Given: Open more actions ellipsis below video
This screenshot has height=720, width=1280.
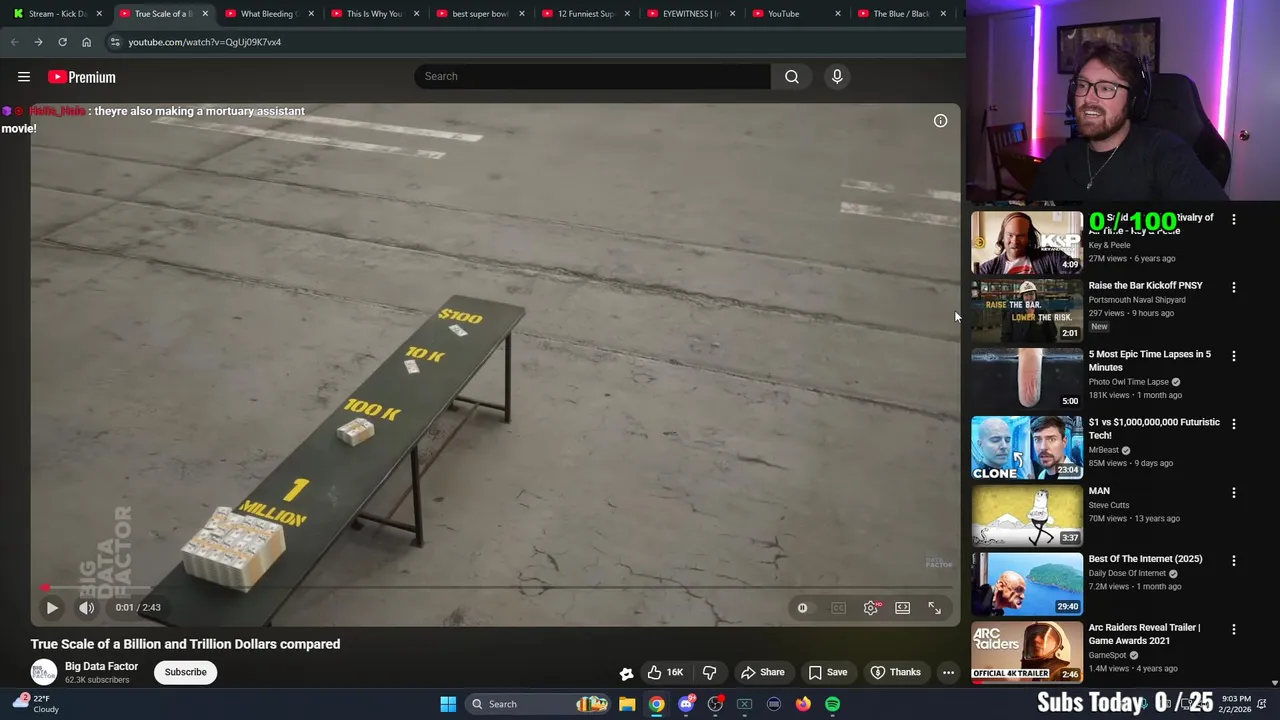Looking at the screenshot, I should [948, 672].
